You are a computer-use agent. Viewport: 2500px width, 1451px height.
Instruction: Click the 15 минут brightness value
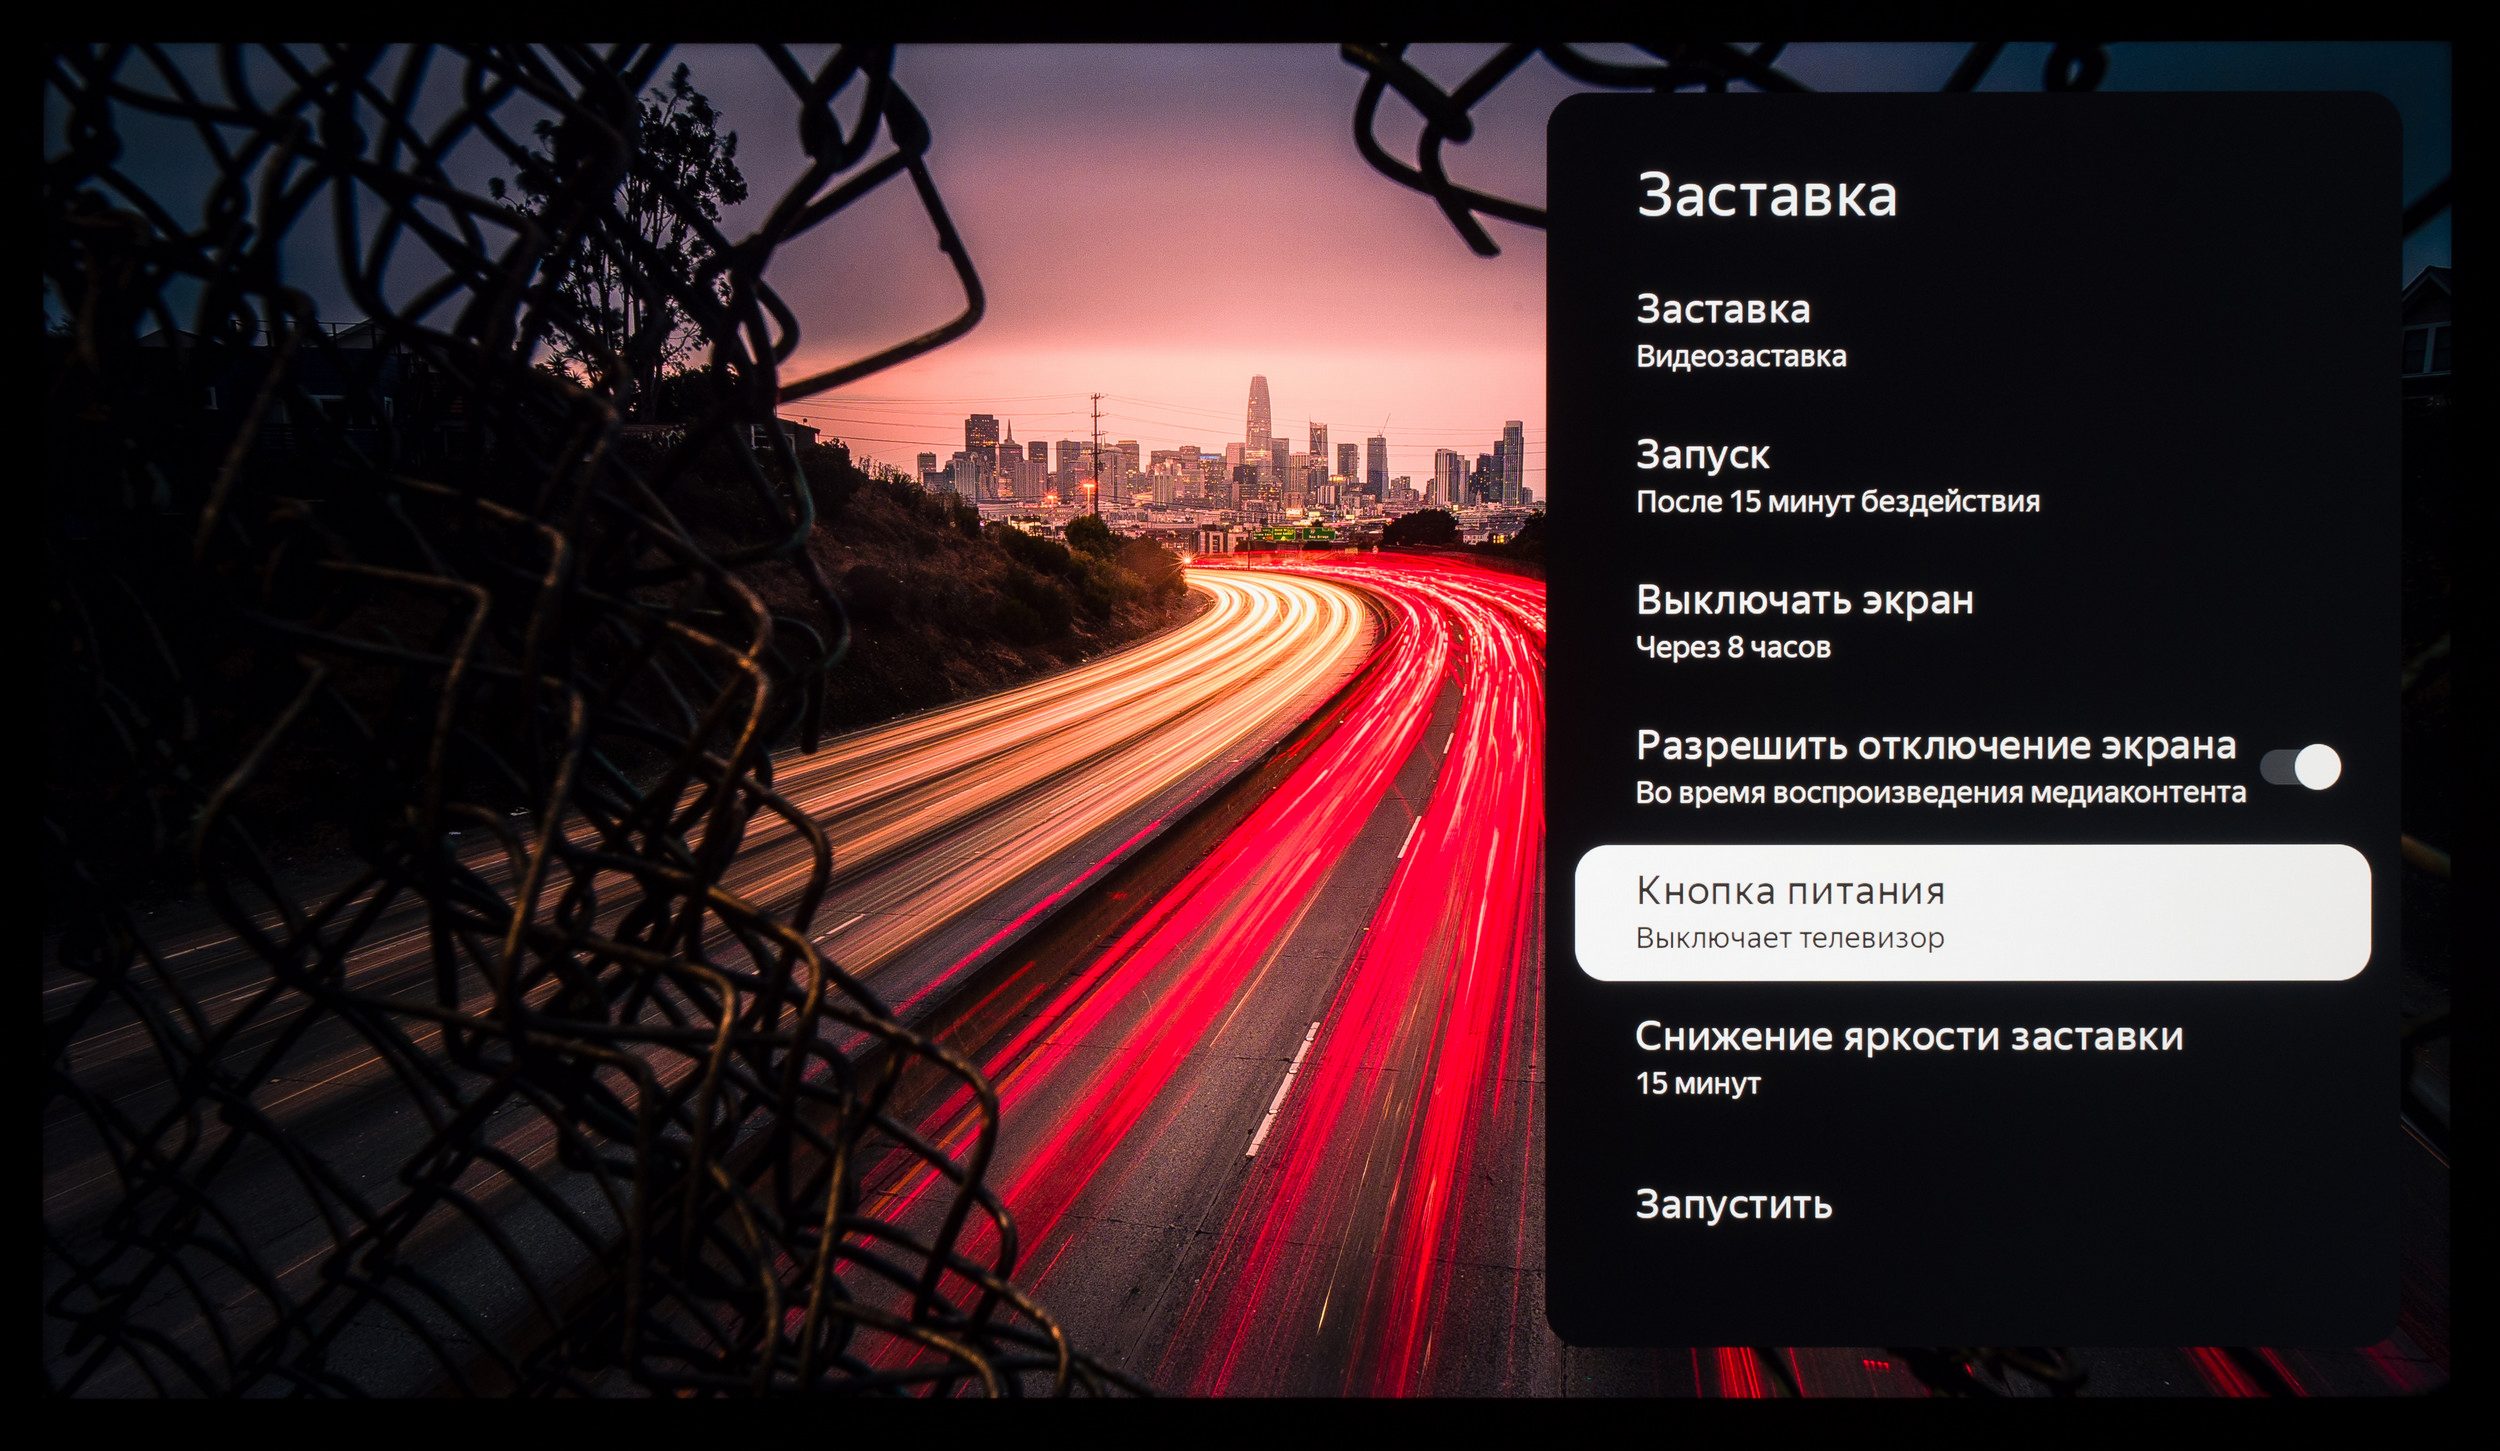[x=1697, y=1084]
